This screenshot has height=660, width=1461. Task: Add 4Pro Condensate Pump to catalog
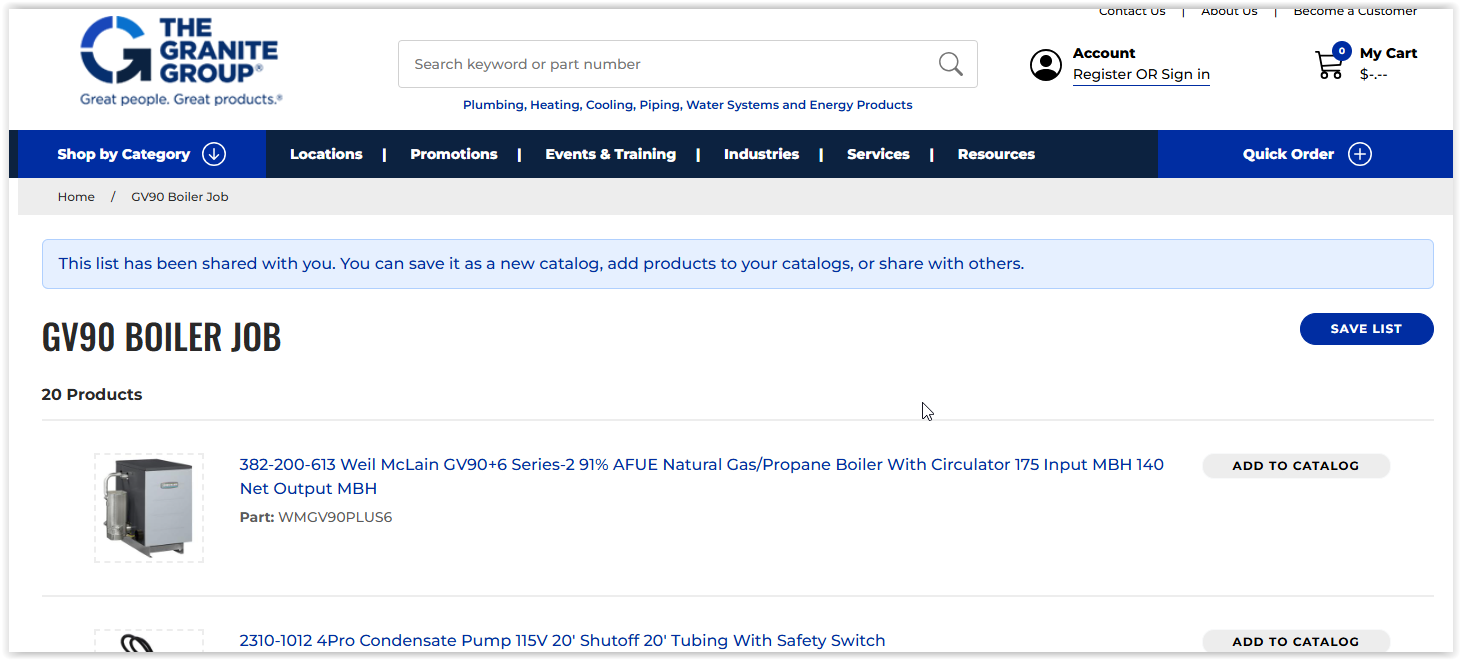coord(1296,641)
